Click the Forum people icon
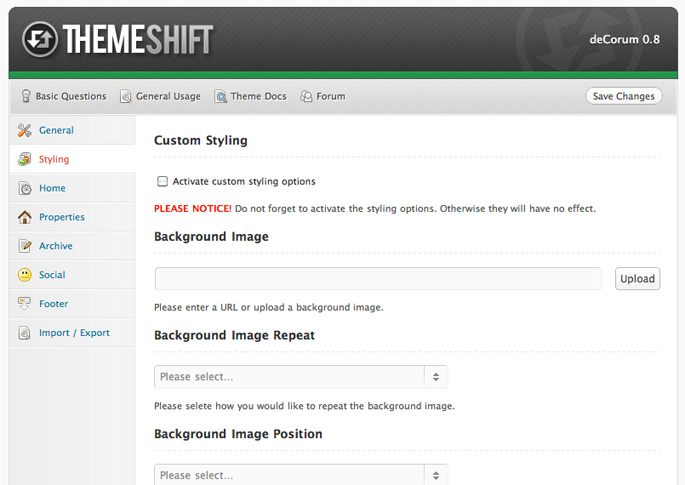The width and height of the screenshot is (685, 485). 306,97
